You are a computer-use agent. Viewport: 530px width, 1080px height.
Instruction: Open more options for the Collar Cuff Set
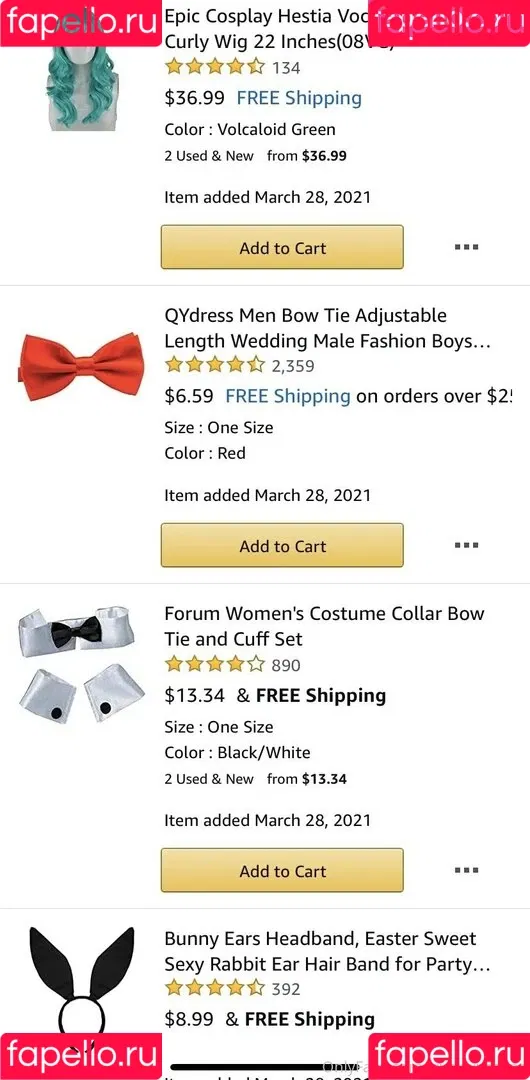pos(467,870)
